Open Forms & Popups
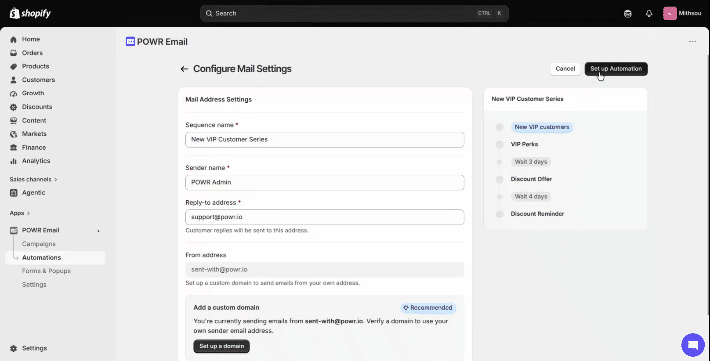The width and height of the screenshot is (710, 361). [46, 271]
